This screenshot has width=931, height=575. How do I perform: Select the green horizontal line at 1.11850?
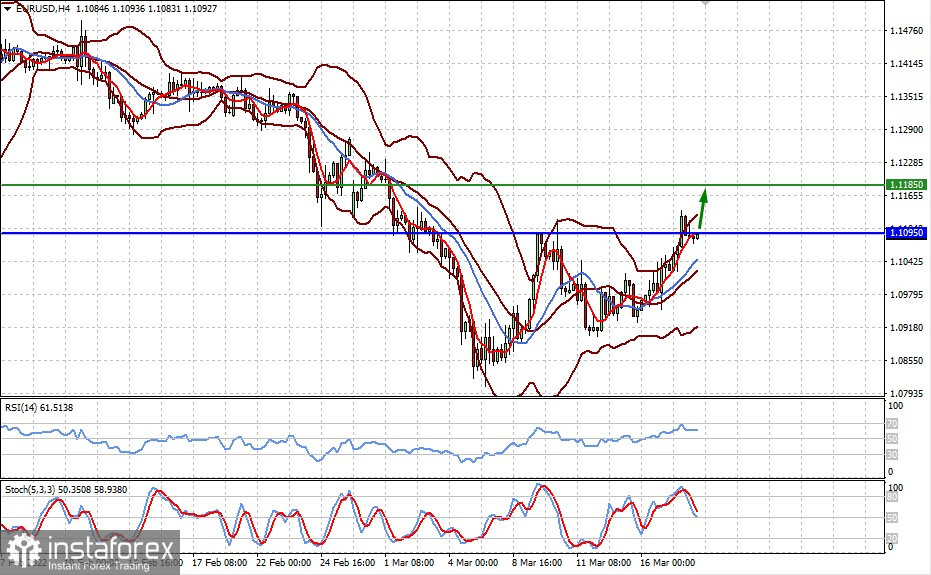(442, 185)
